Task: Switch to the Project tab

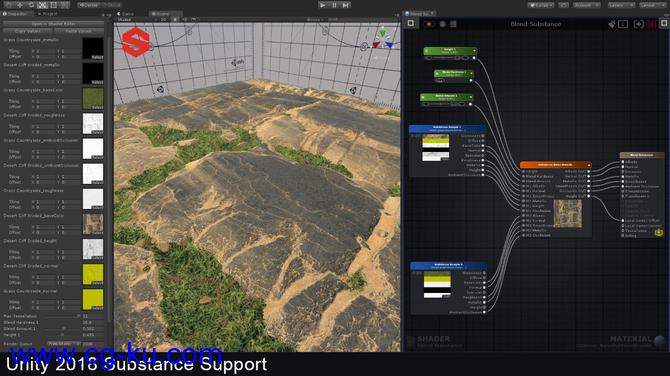Action: (x=48, y=14)
